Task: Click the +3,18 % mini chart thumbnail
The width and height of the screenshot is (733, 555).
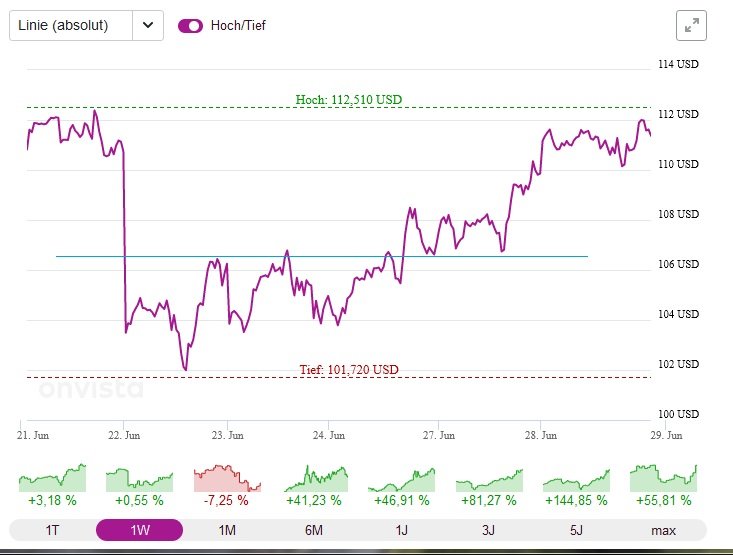Action: (52, 478)
